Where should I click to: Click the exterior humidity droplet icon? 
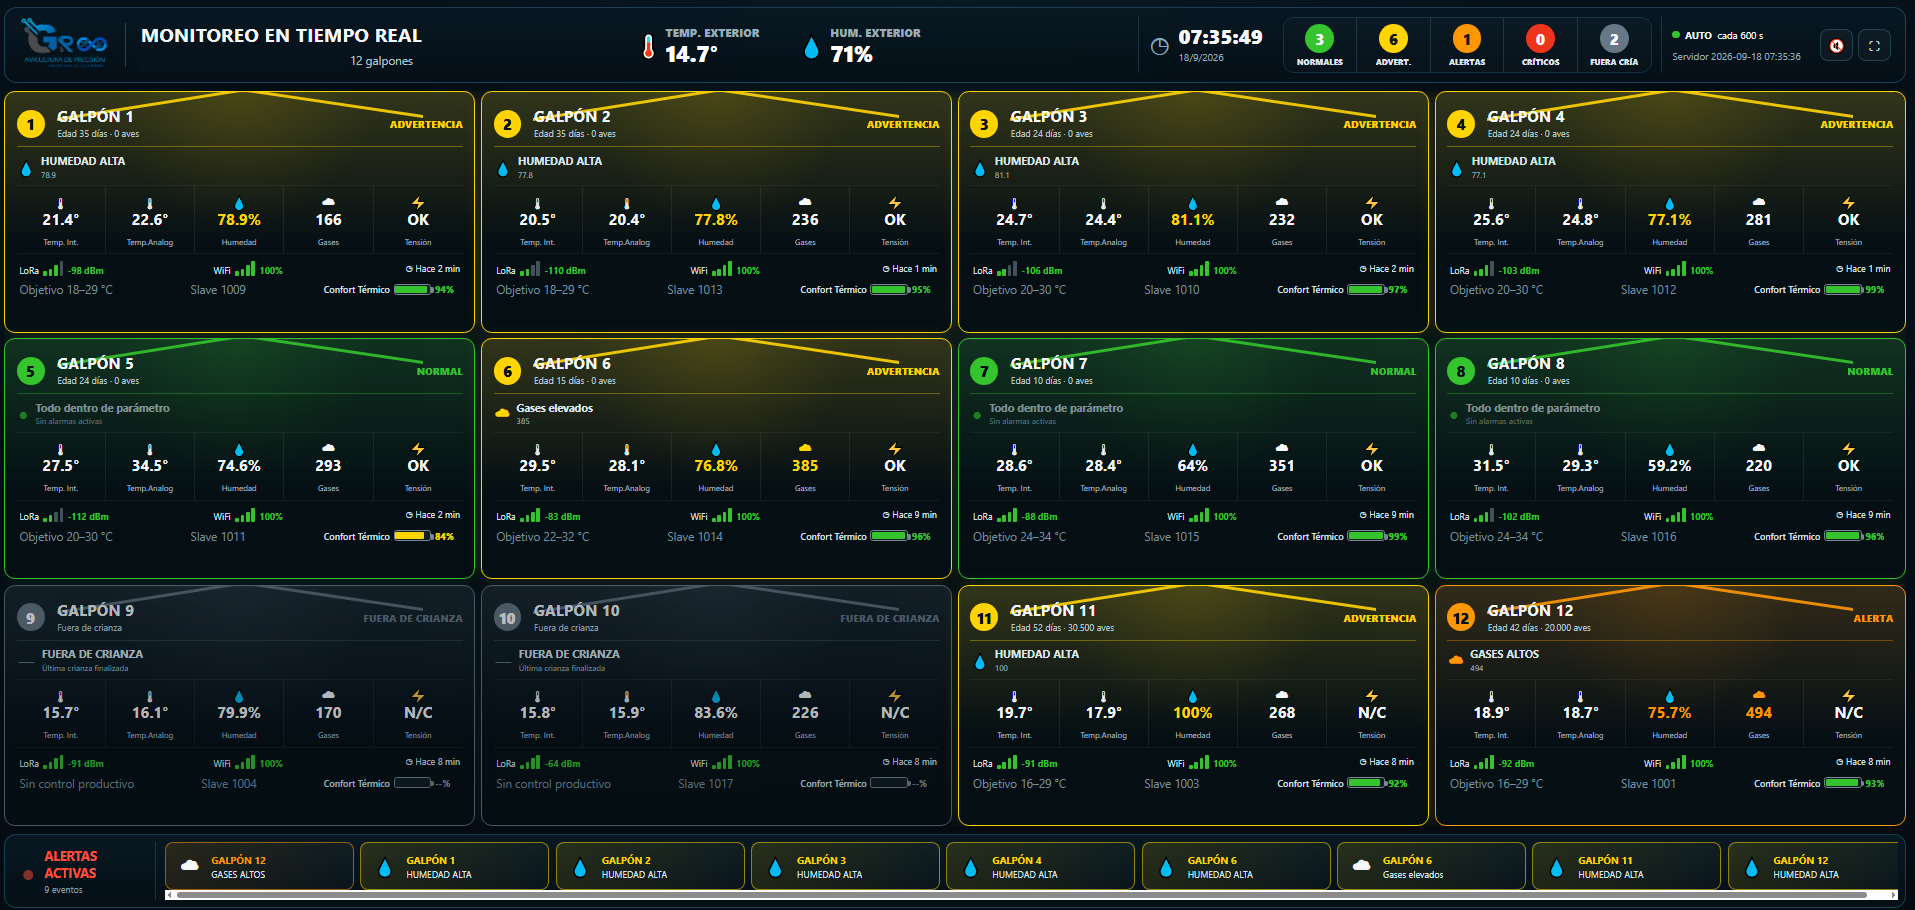click(x=811, y=47)
